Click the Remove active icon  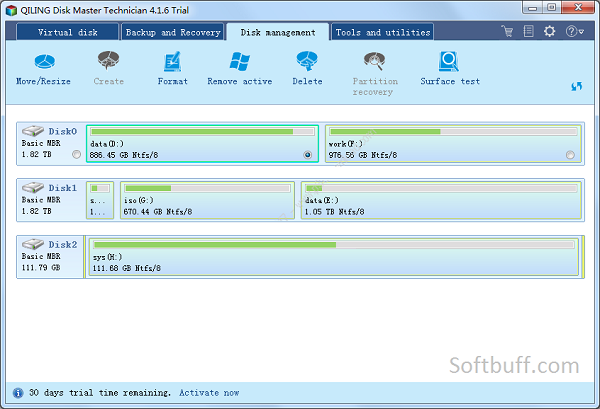pos(240,61)
